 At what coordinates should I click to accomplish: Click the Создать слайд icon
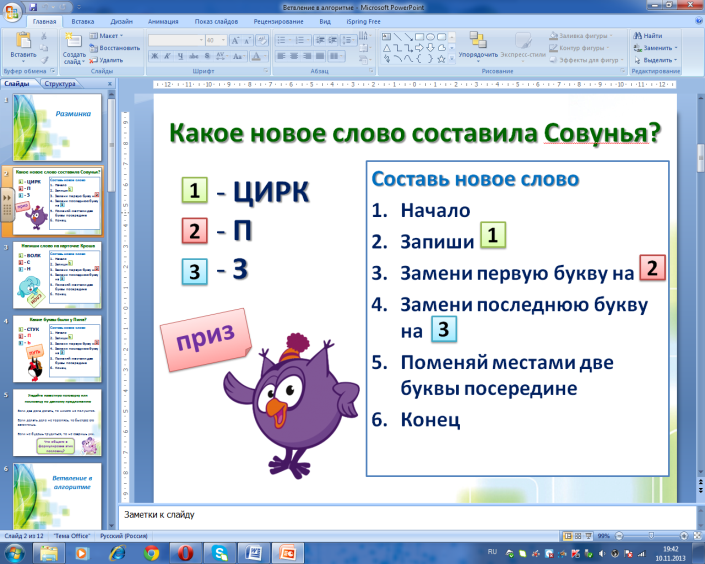coord(73,40)
